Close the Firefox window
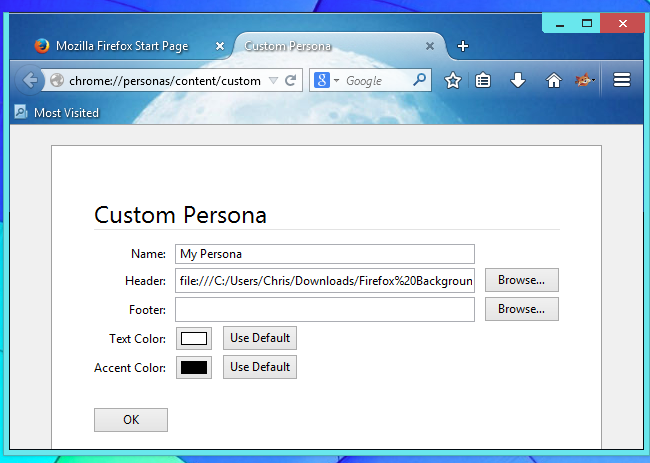This screenshot has width=650, height=463. 623,23
